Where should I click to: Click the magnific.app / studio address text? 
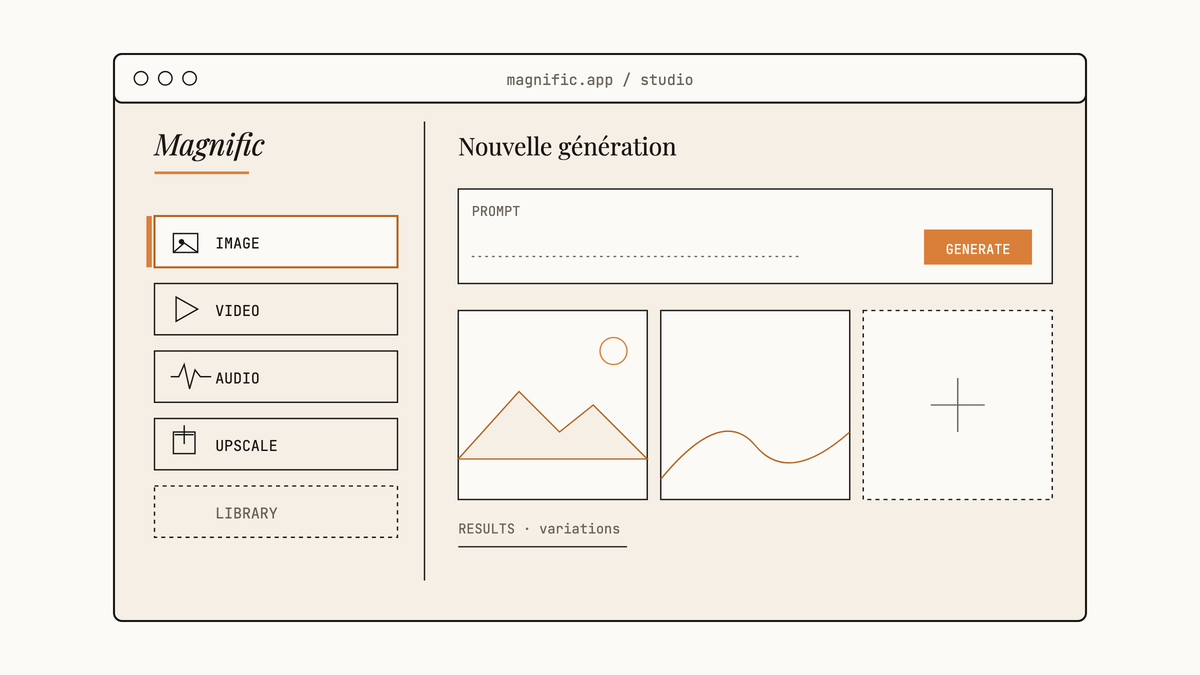tap(599, 80)
